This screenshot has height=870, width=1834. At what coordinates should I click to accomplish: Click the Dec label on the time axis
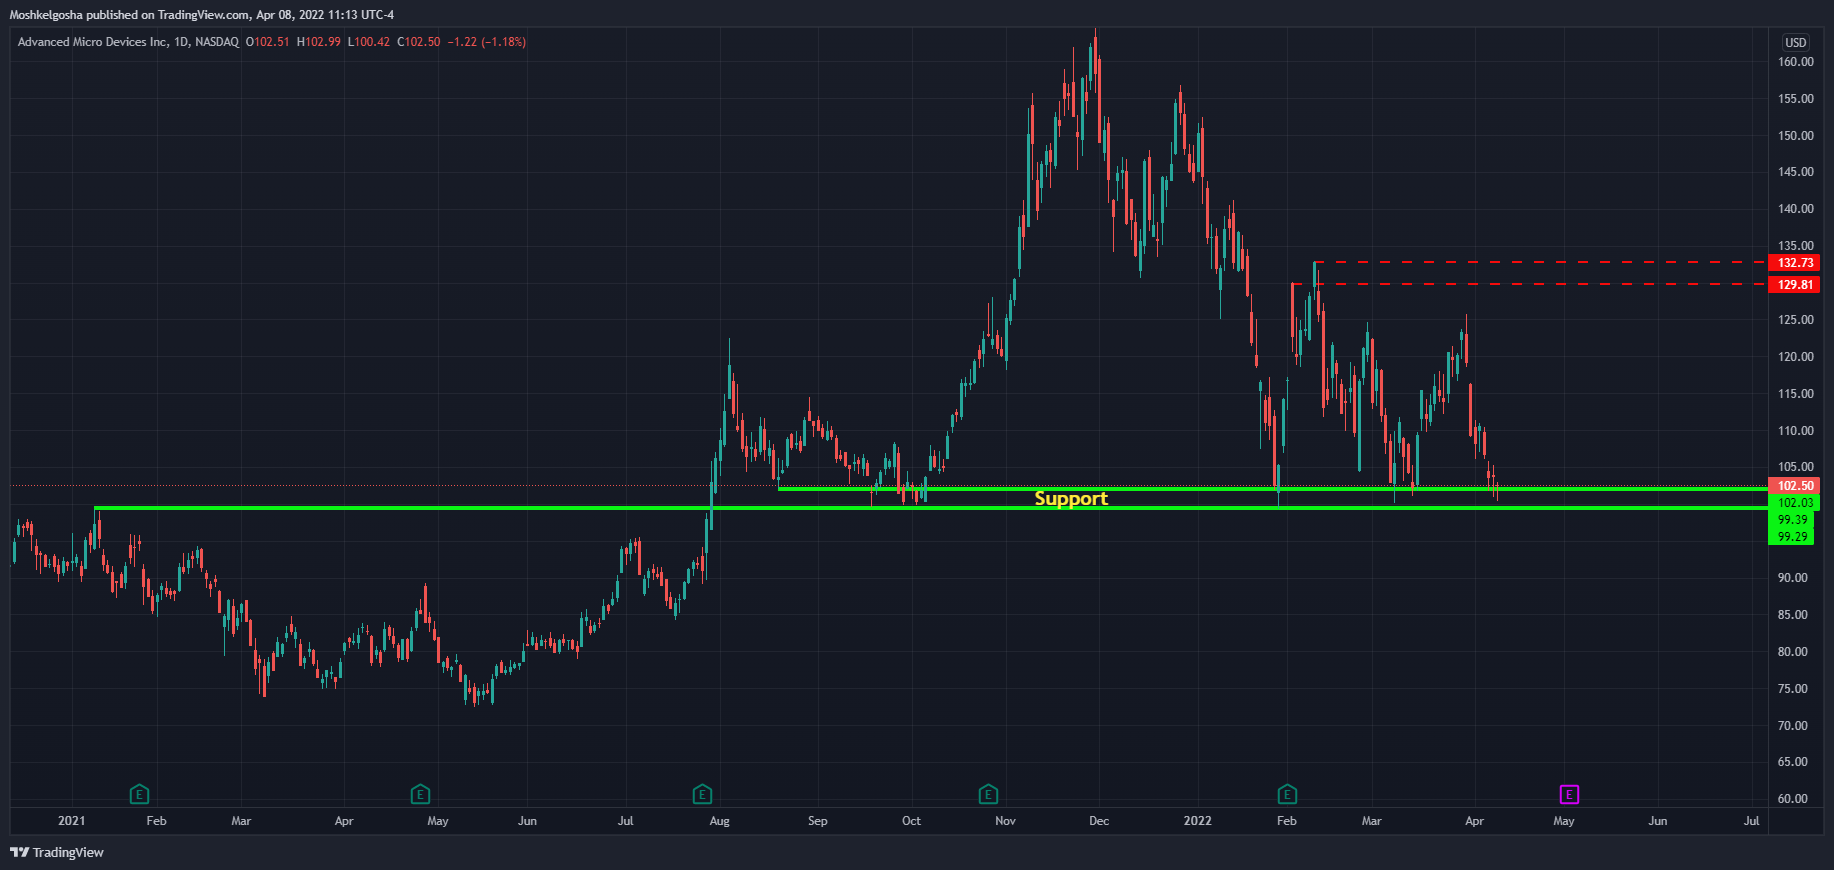[x=1099, y=821]
